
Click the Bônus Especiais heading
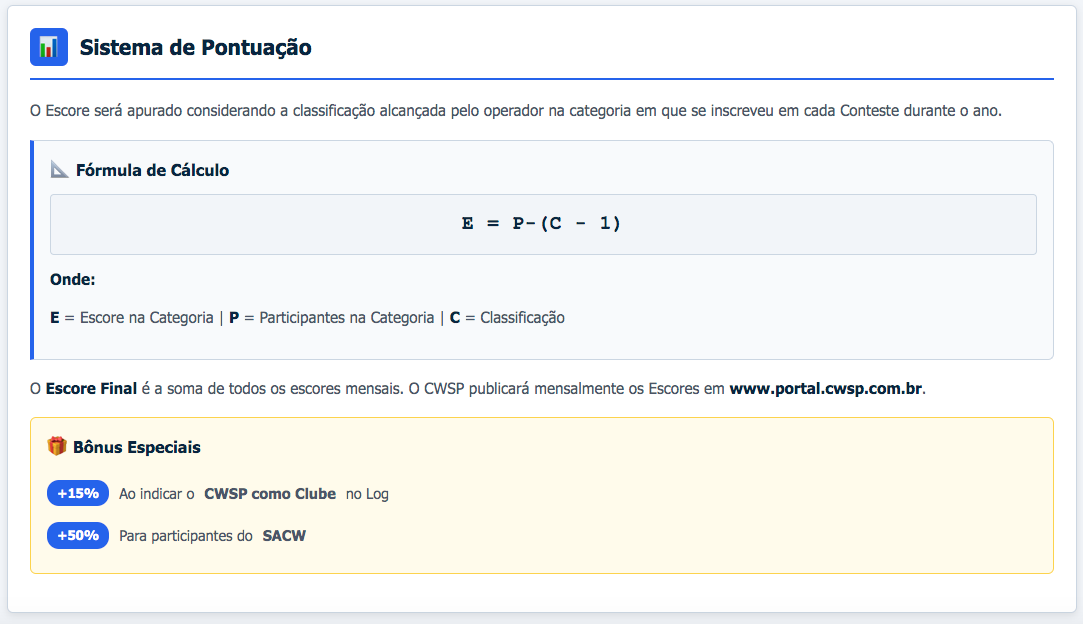pos(136,447)
